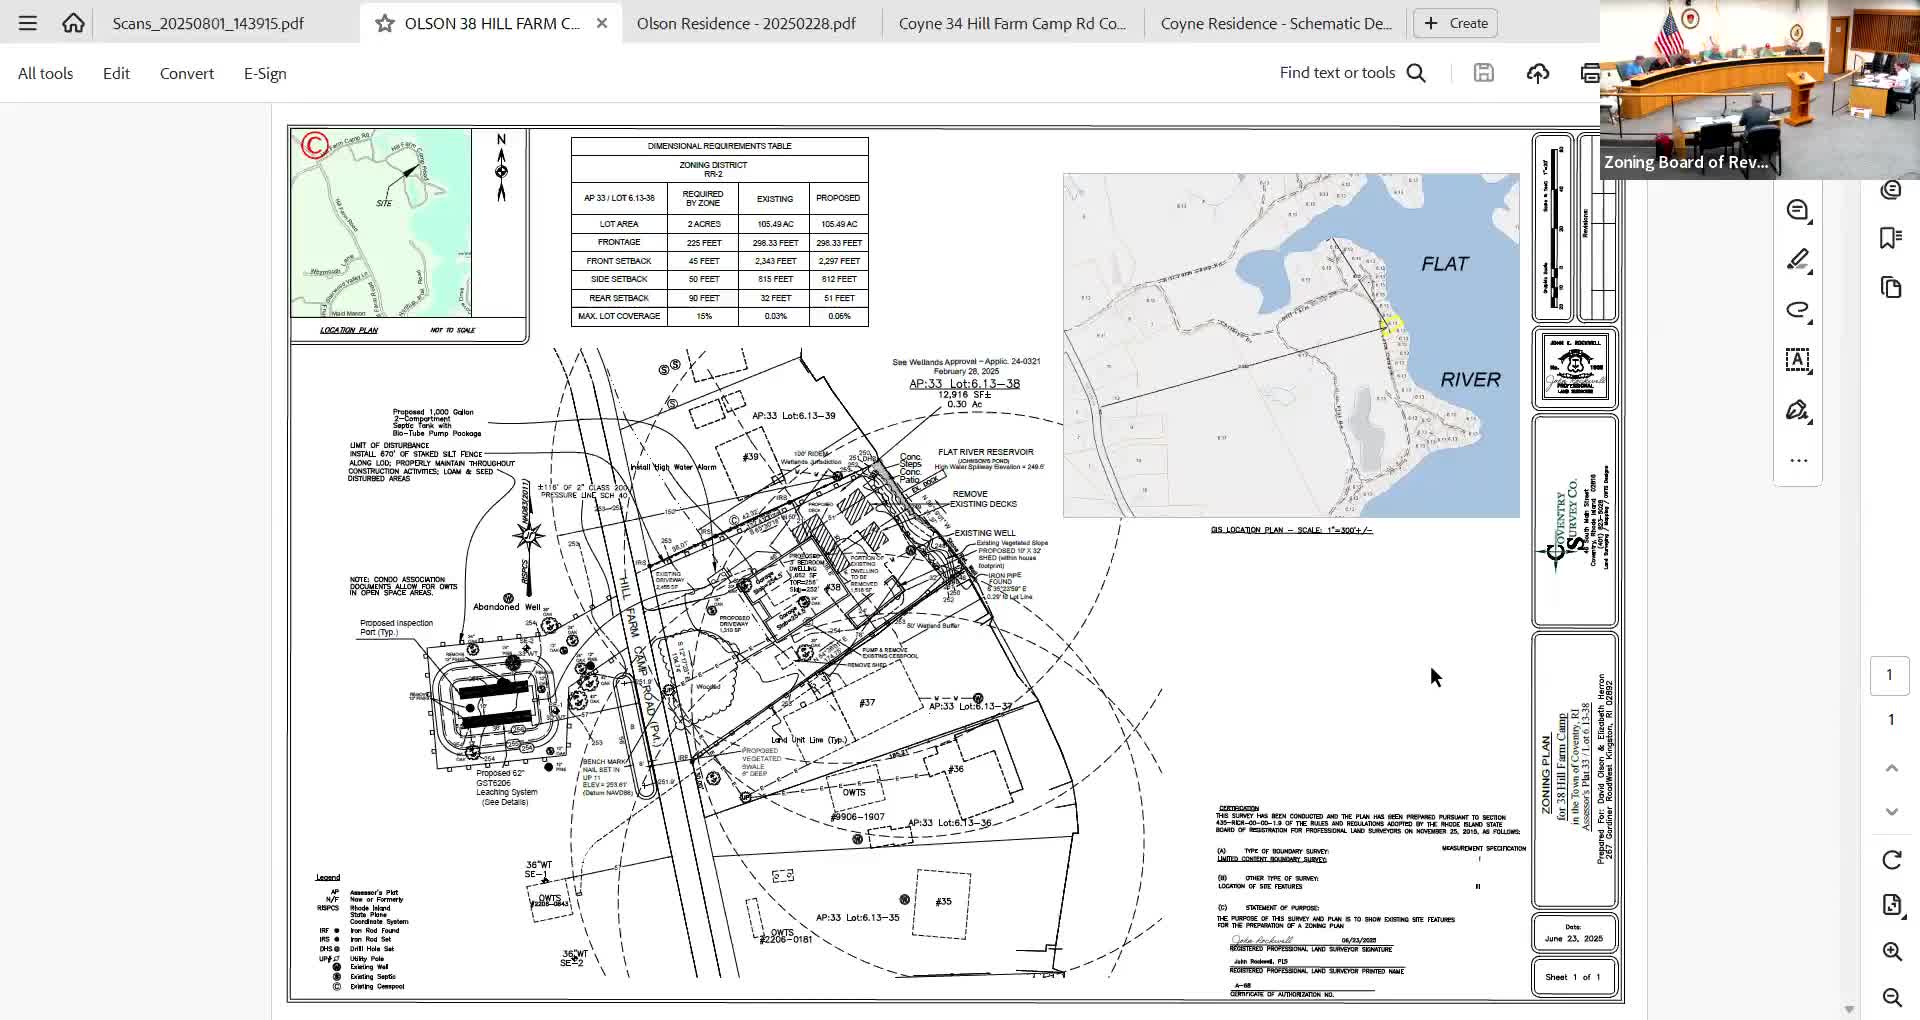The image size is (1920, 1020).
Task: Open the hamburger main menu
Action: [27, 23]
